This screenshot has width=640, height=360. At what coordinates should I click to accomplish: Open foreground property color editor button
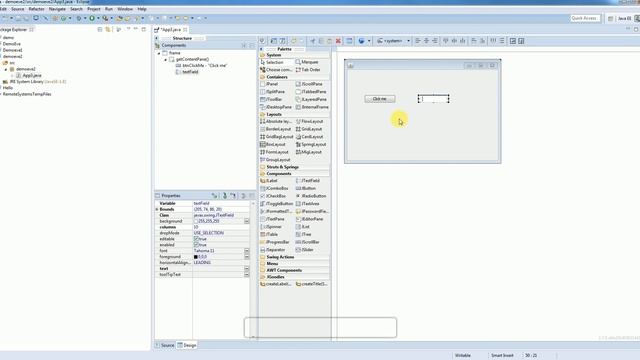tap(247, 257)
